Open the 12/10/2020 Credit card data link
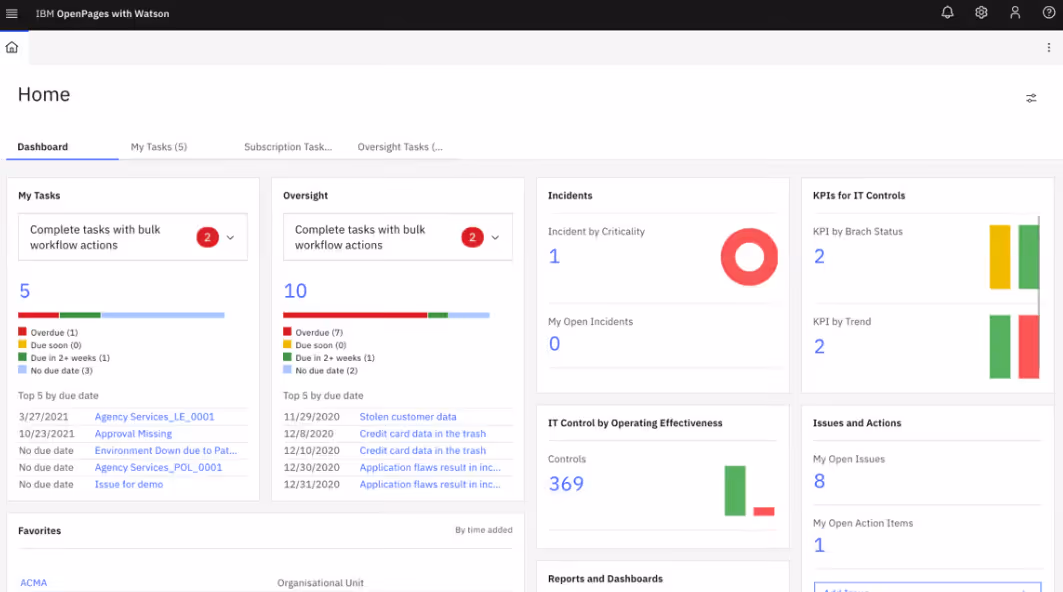Image resolution: width=1063 pixels, height=592 pixels. (x=422, y=450)
